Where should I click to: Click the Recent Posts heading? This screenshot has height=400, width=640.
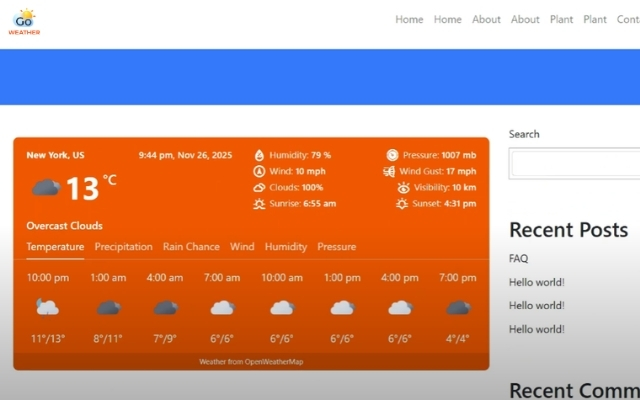tap(569, 230)
